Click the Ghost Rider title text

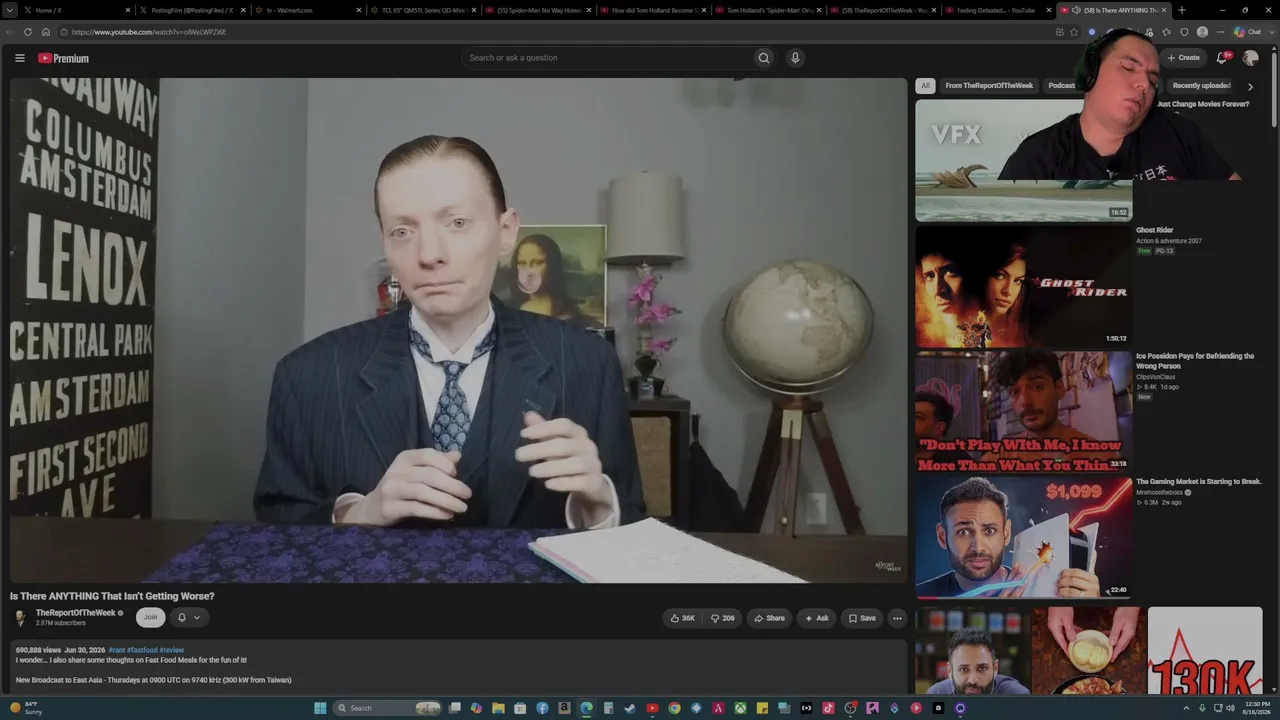pos(1154,230)
